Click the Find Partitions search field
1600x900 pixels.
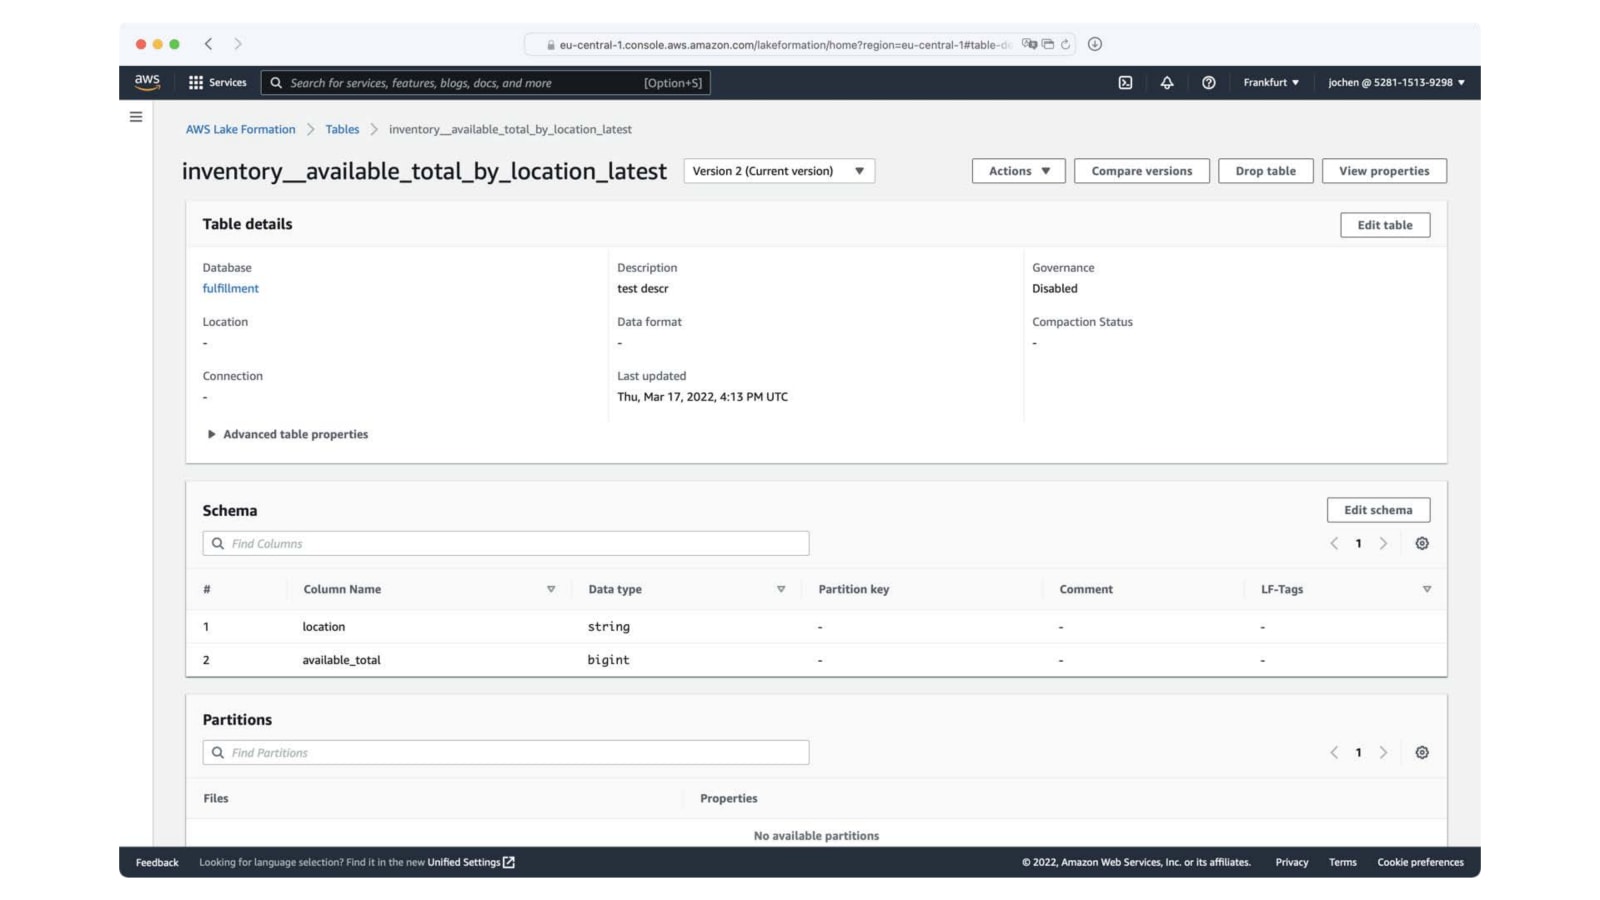pos(506,753)
